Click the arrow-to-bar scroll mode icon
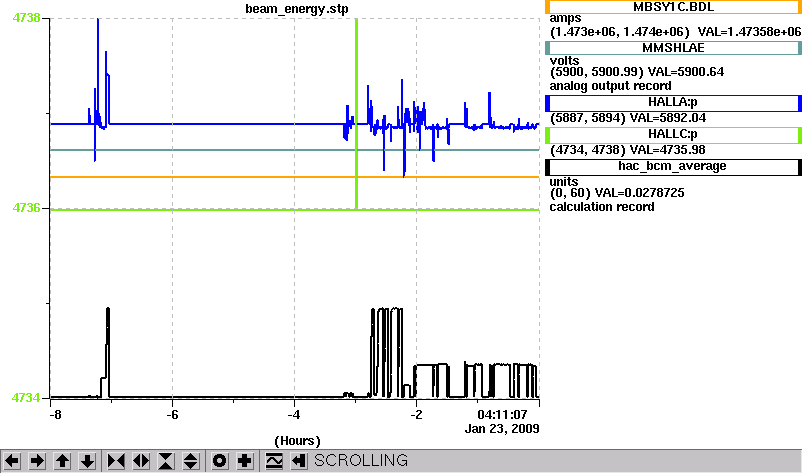 pyautogui.click(x=299, y=461)
